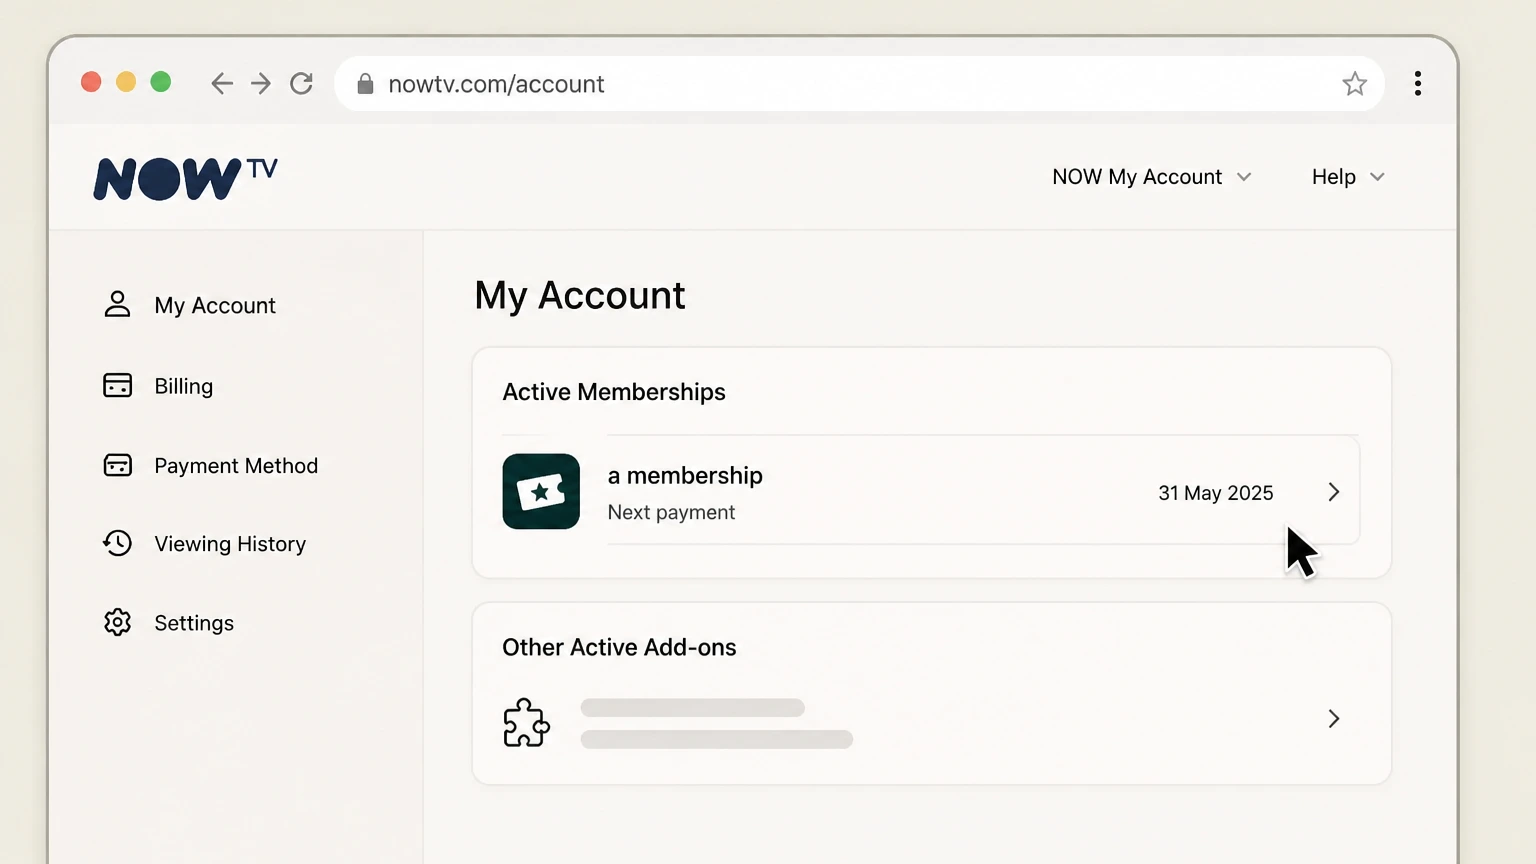Expand the Help dropdown menu
1536x864 pixels.
click(1348, 177)
